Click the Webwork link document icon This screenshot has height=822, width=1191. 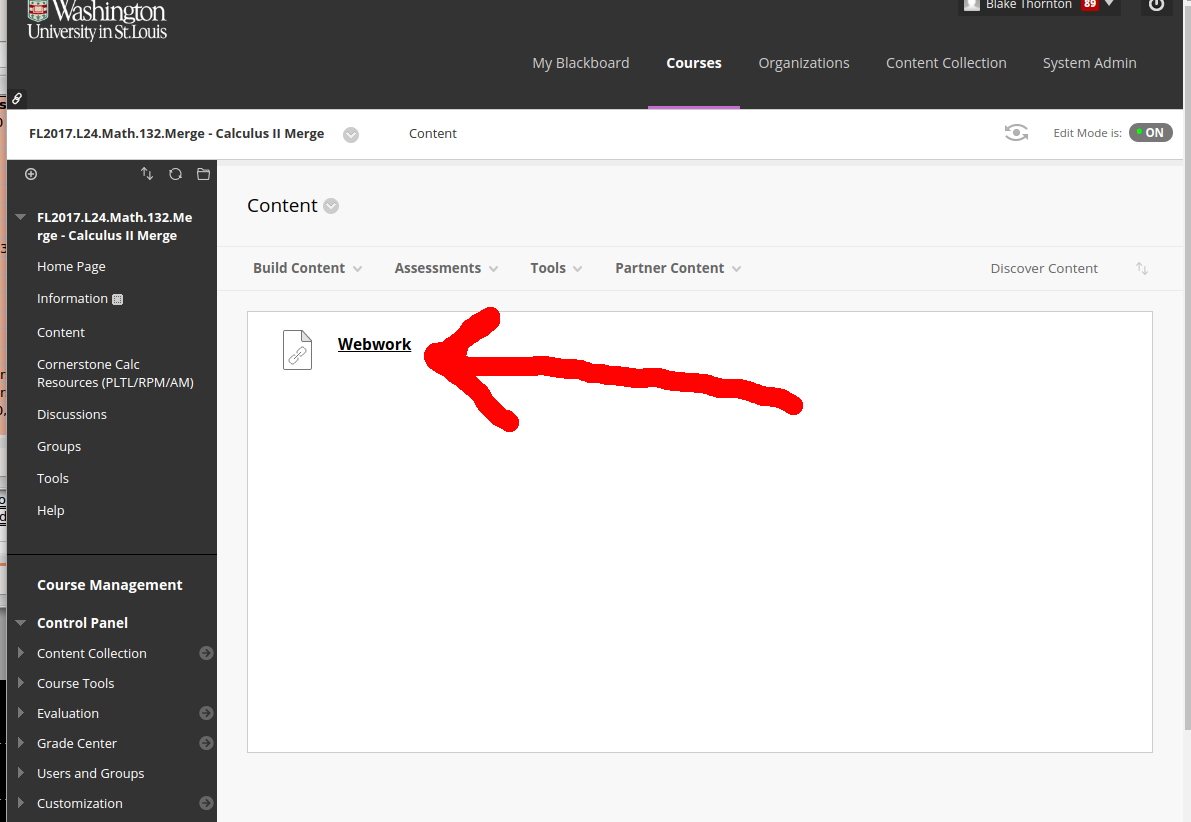coord(297,350)
